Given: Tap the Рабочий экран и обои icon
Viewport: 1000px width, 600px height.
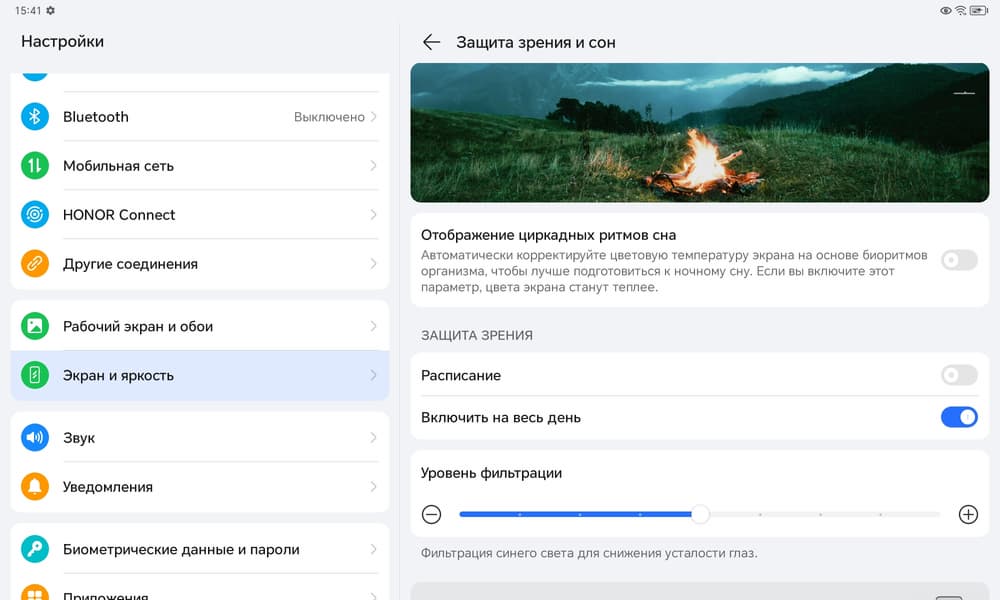Looking at the screenshot, I should click(35, 327).
